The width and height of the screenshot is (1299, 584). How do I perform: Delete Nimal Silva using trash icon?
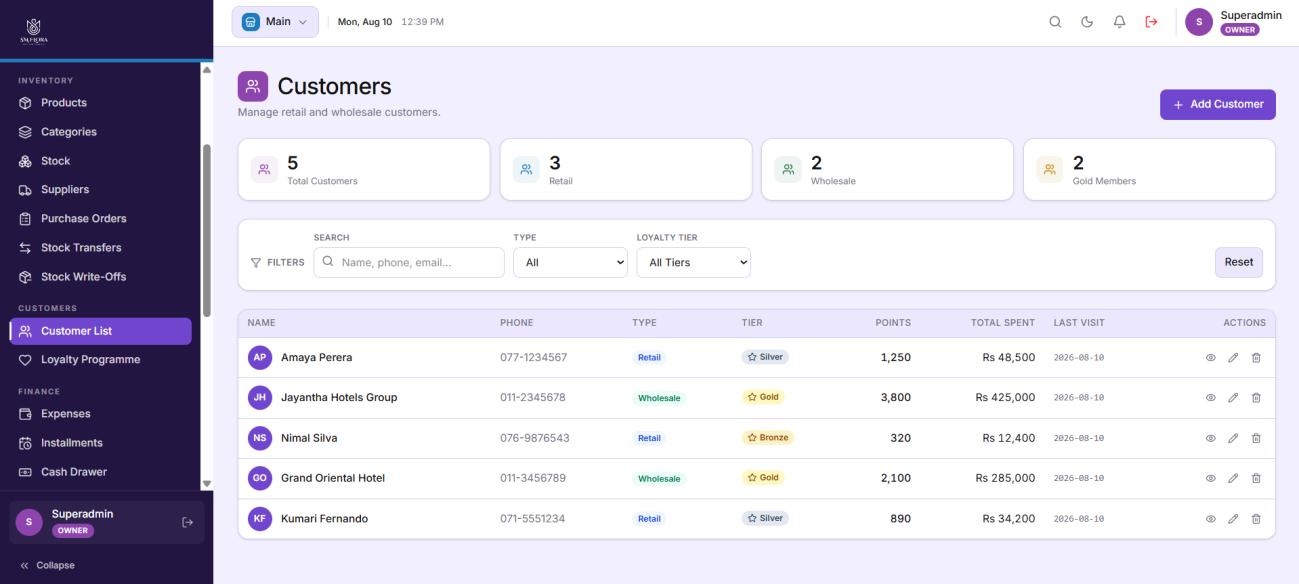pos(1256,438)
